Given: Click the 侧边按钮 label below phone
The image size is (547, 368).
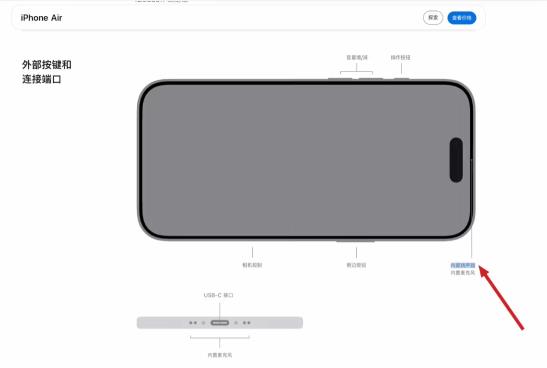Looking at the screenshot, I should click(x=356, y=265).
